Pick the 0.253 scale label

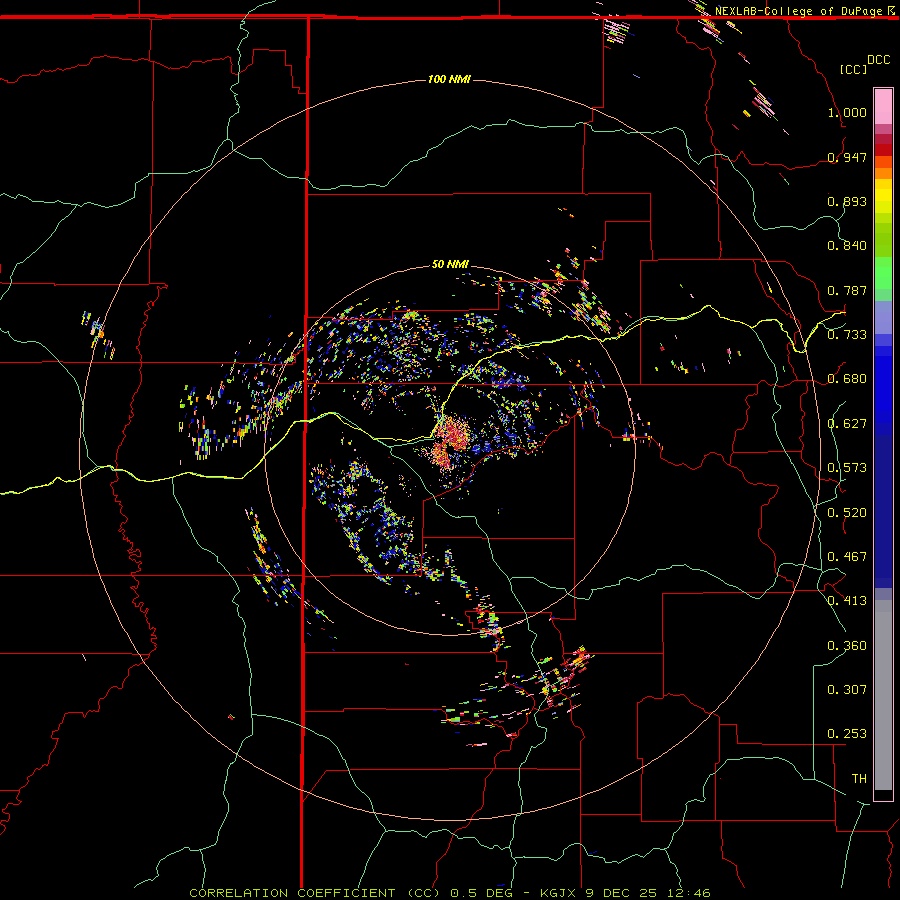pos(847,734)
